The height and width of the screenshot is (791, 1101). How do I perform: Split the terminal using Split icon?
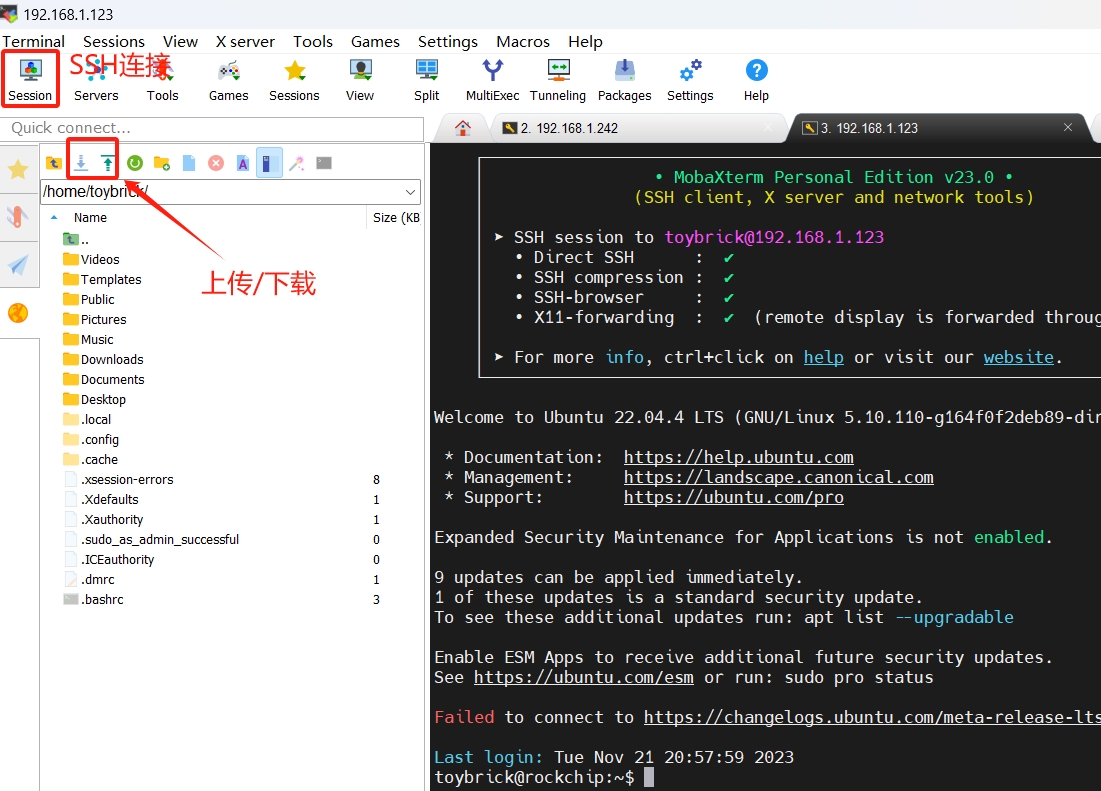426,79
